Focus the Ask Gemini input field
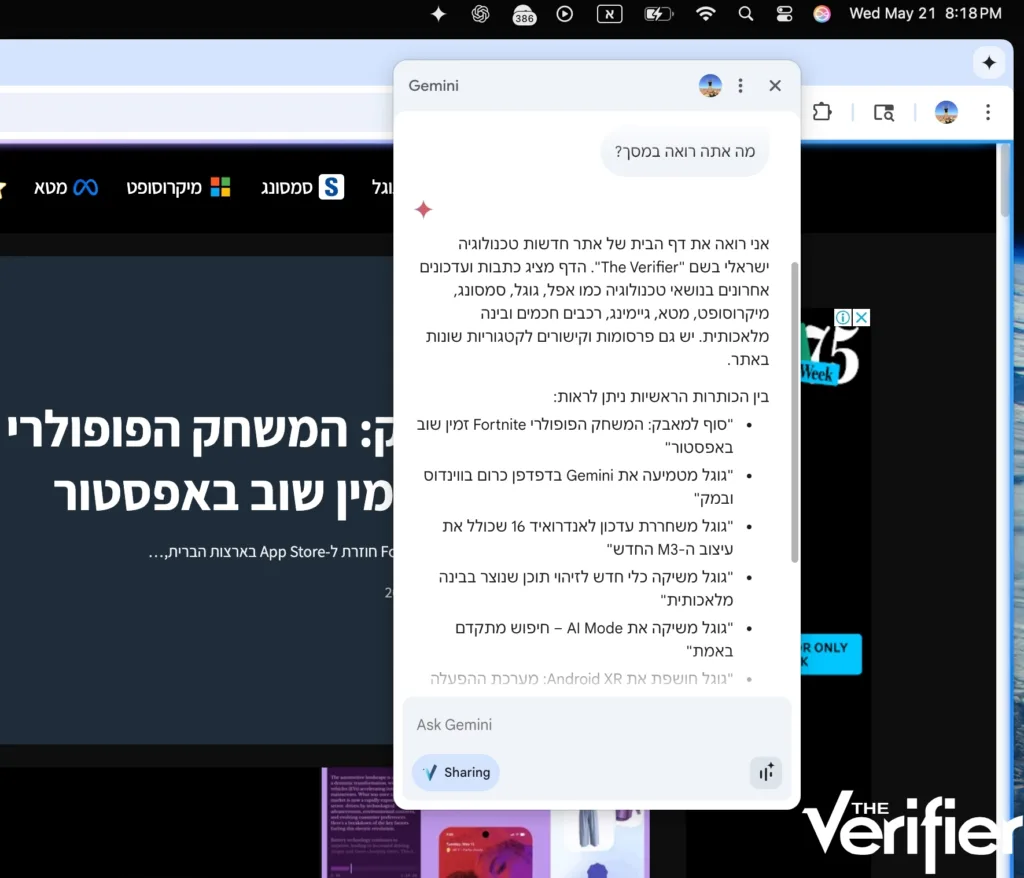Image resolution: width=1024 pixels, height=878 pixels. click(x=596, y=724)
